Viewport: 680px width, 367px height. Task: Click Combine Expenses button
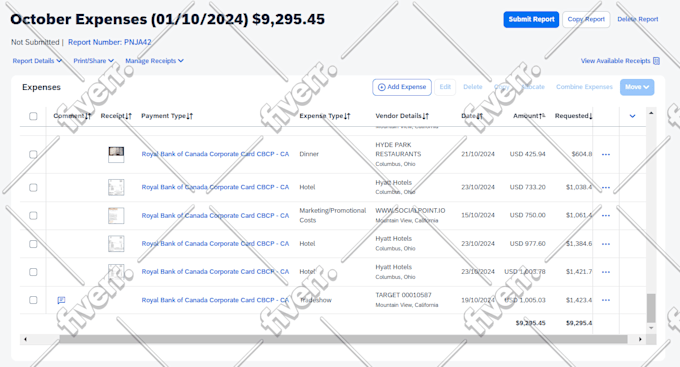(x=584, y=87)
